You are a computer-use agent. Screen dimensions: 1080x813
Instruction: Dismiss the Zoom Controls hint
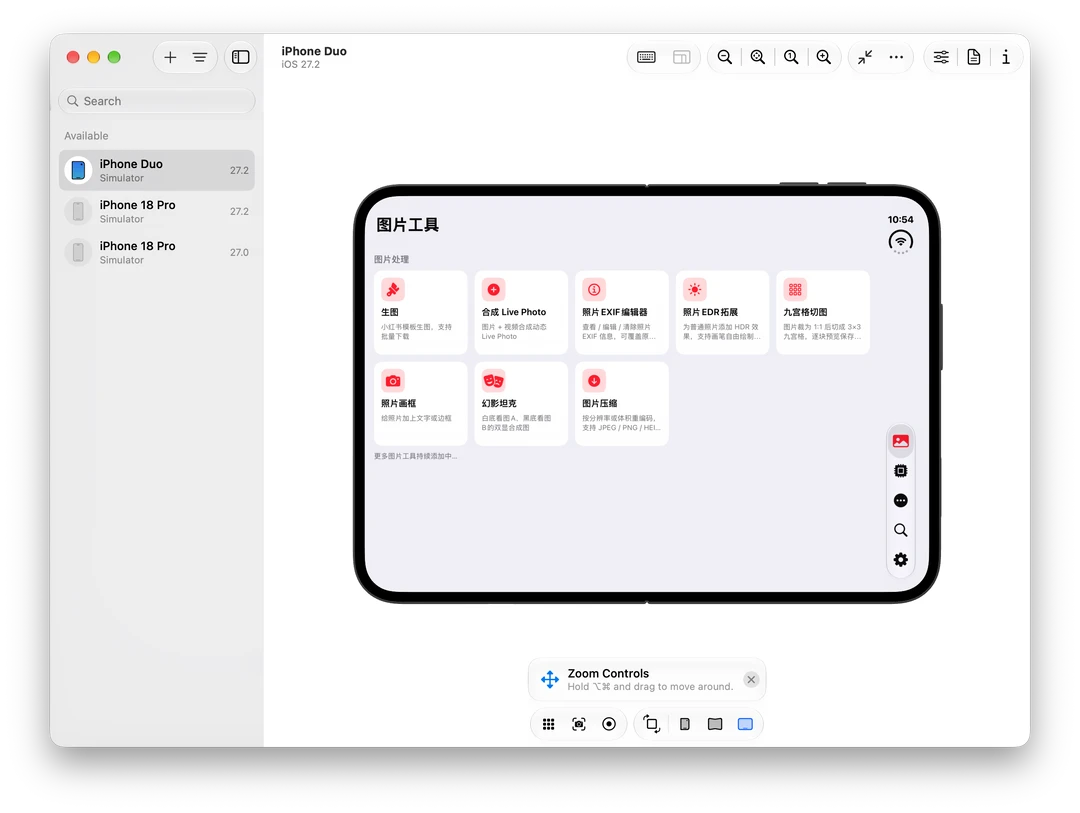751,679
